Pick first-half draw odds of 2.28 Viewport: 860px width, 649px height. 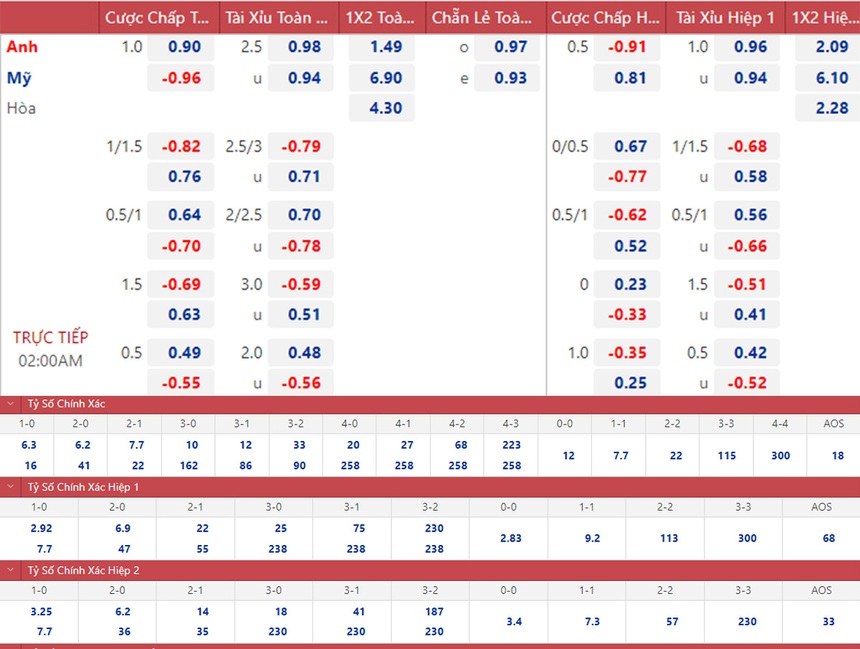coord(831,108)
